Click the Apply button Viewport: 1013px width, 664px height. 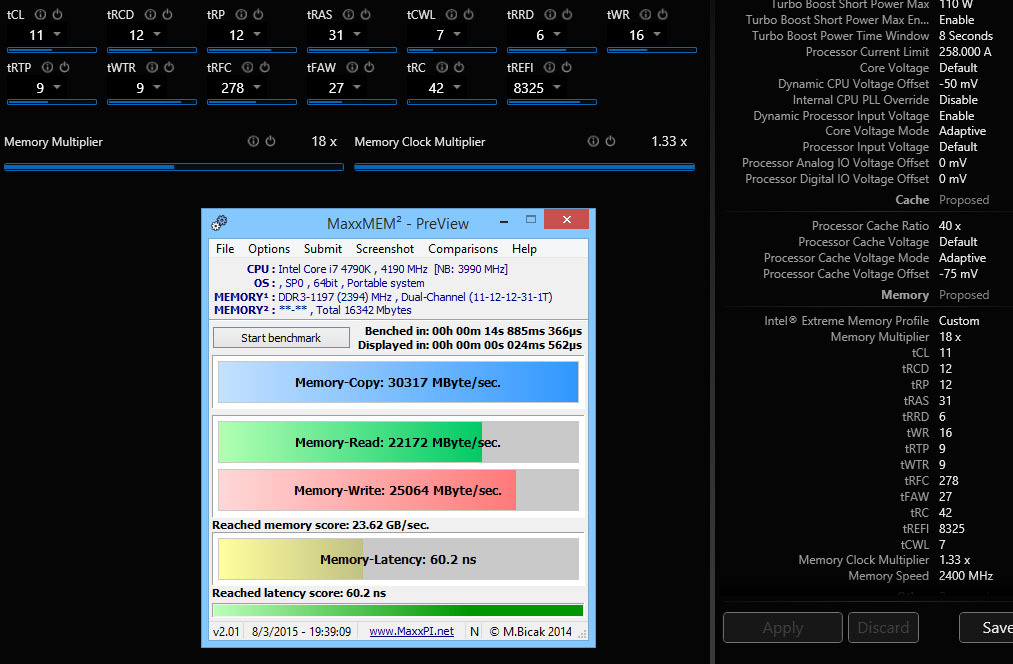click(x=782, y=628)
